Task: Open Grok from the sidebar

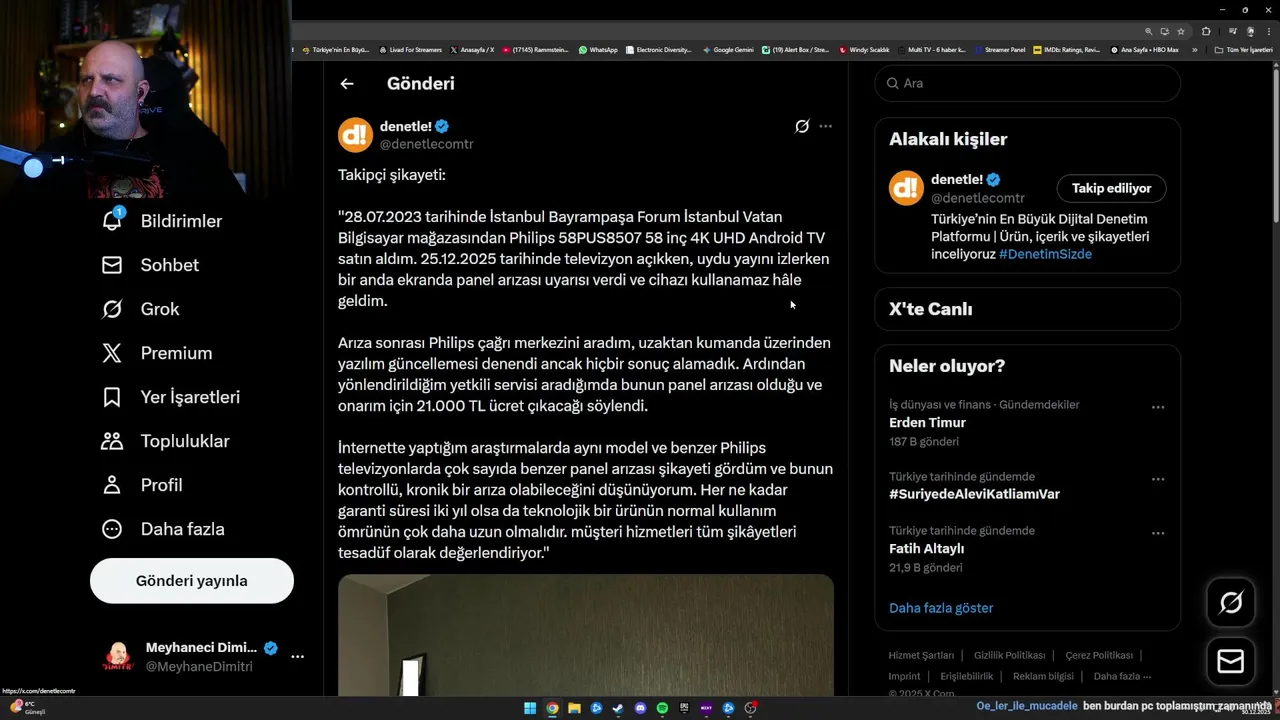Action: [141, 309]
